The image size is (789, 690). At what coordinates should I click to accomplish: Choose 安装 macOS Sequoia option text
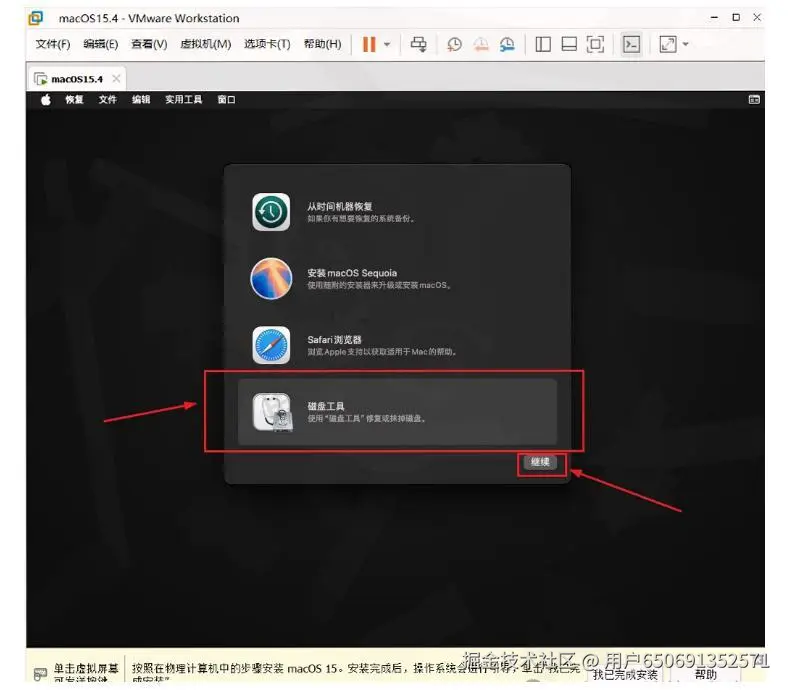point(352,273)
